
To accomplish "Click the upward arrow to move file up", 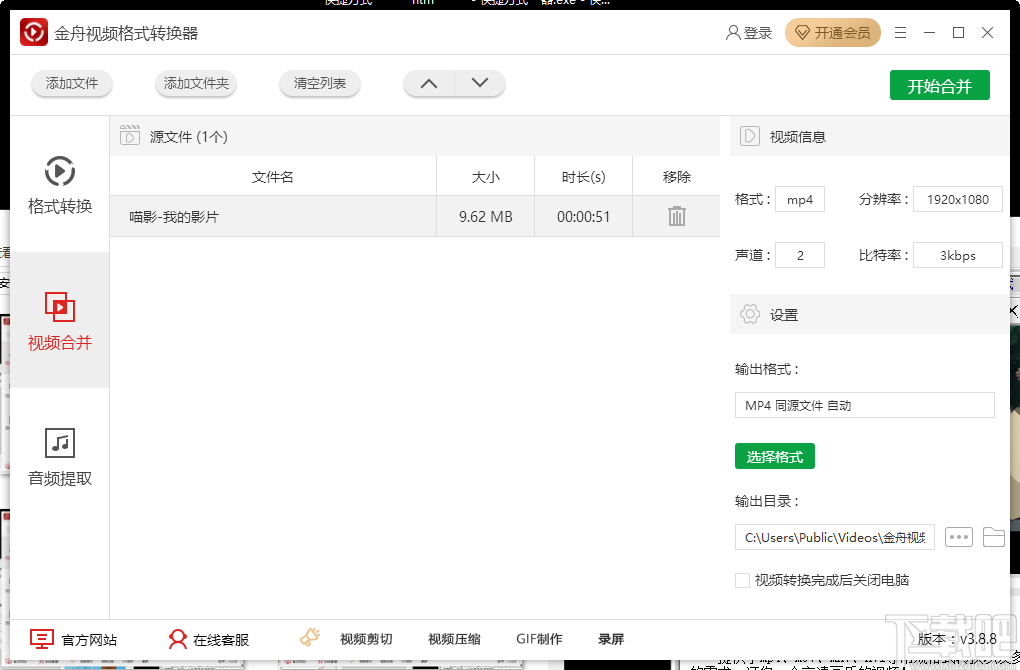I will point(428,84).
